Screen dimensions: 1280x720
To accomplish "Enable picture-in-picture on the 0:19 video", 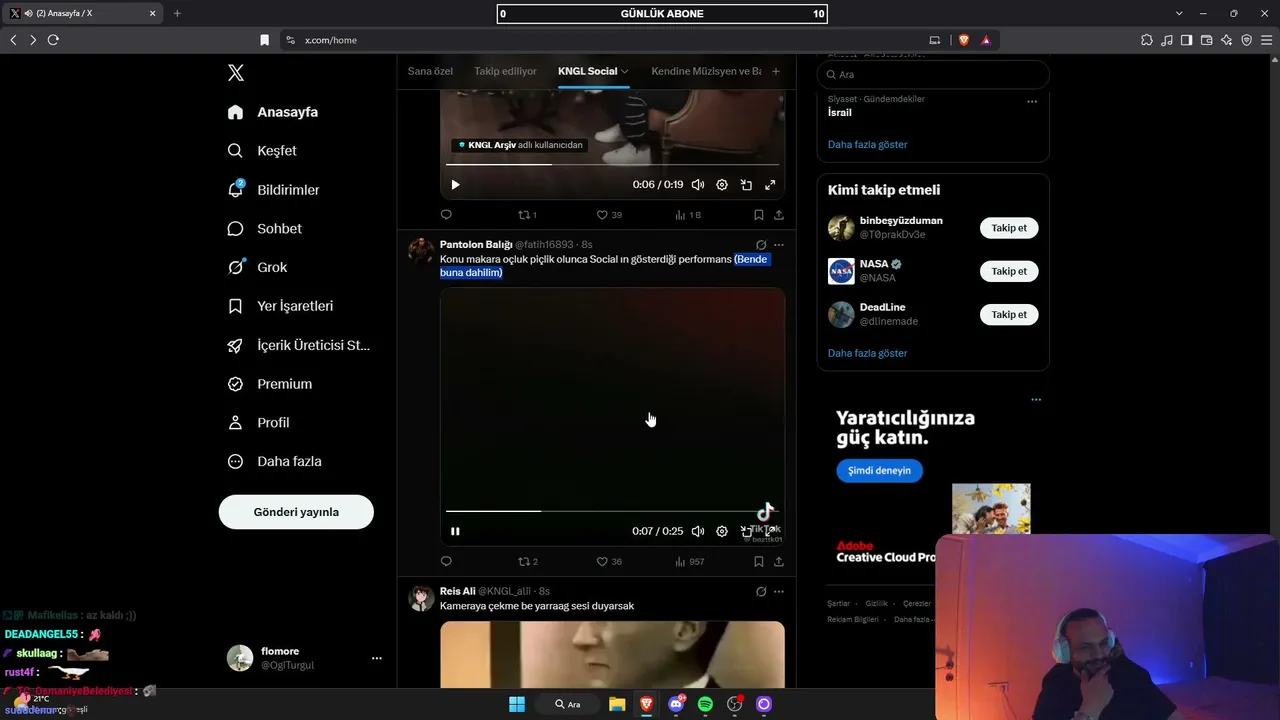I will [x=746, y=185].
